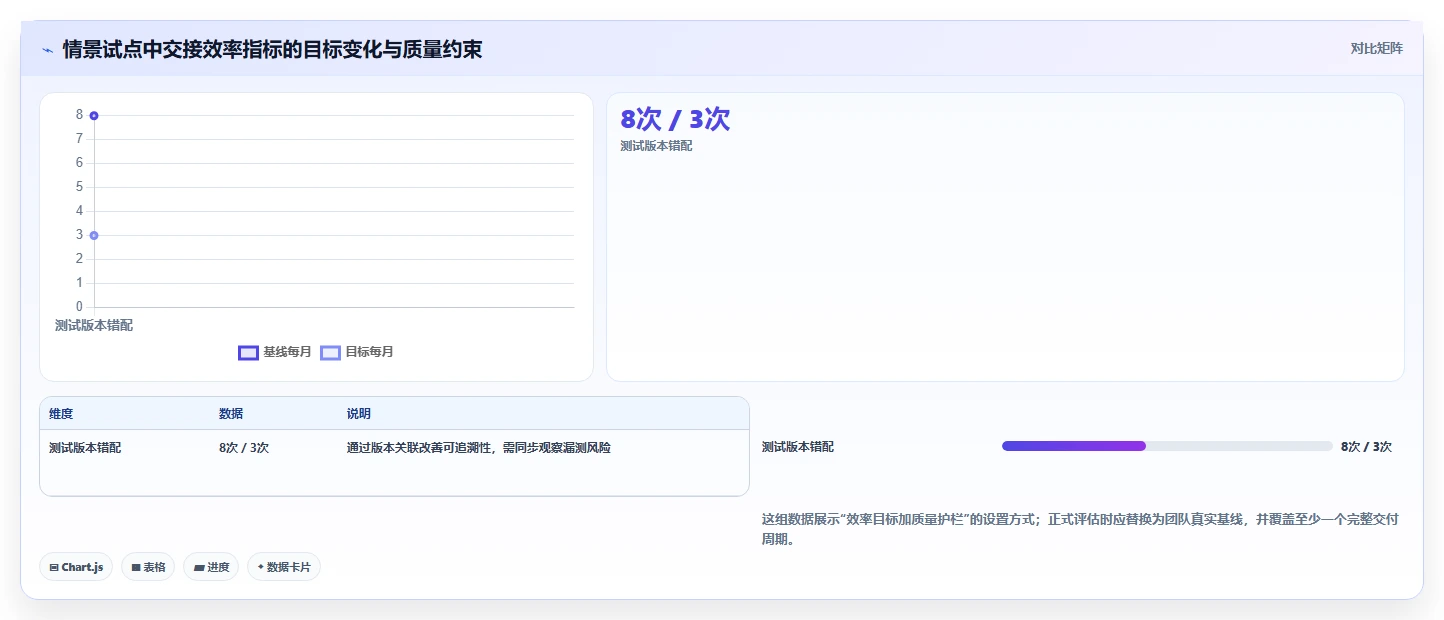
Task: Click 测试版本错配 caption in data card
Action: pos(656,146)
